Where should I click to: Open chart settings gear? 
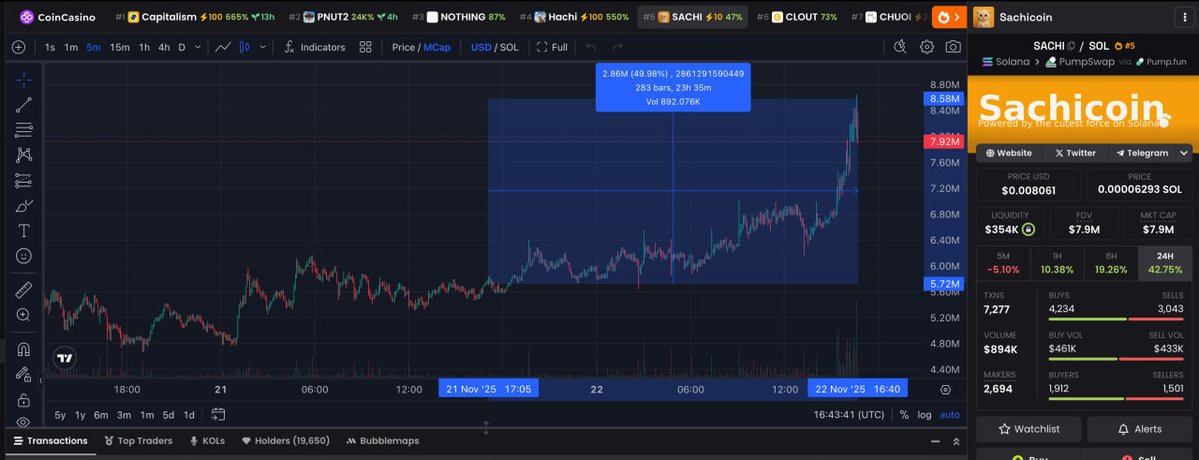pyautogui.click(x=927, y=47)
